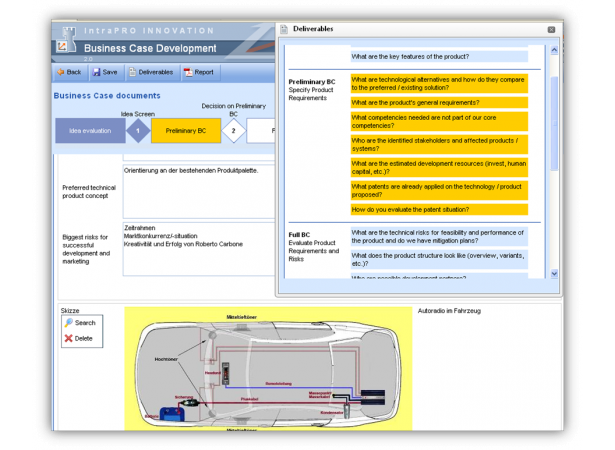Delete the Skizze sketch image

[x=79, y=338]
